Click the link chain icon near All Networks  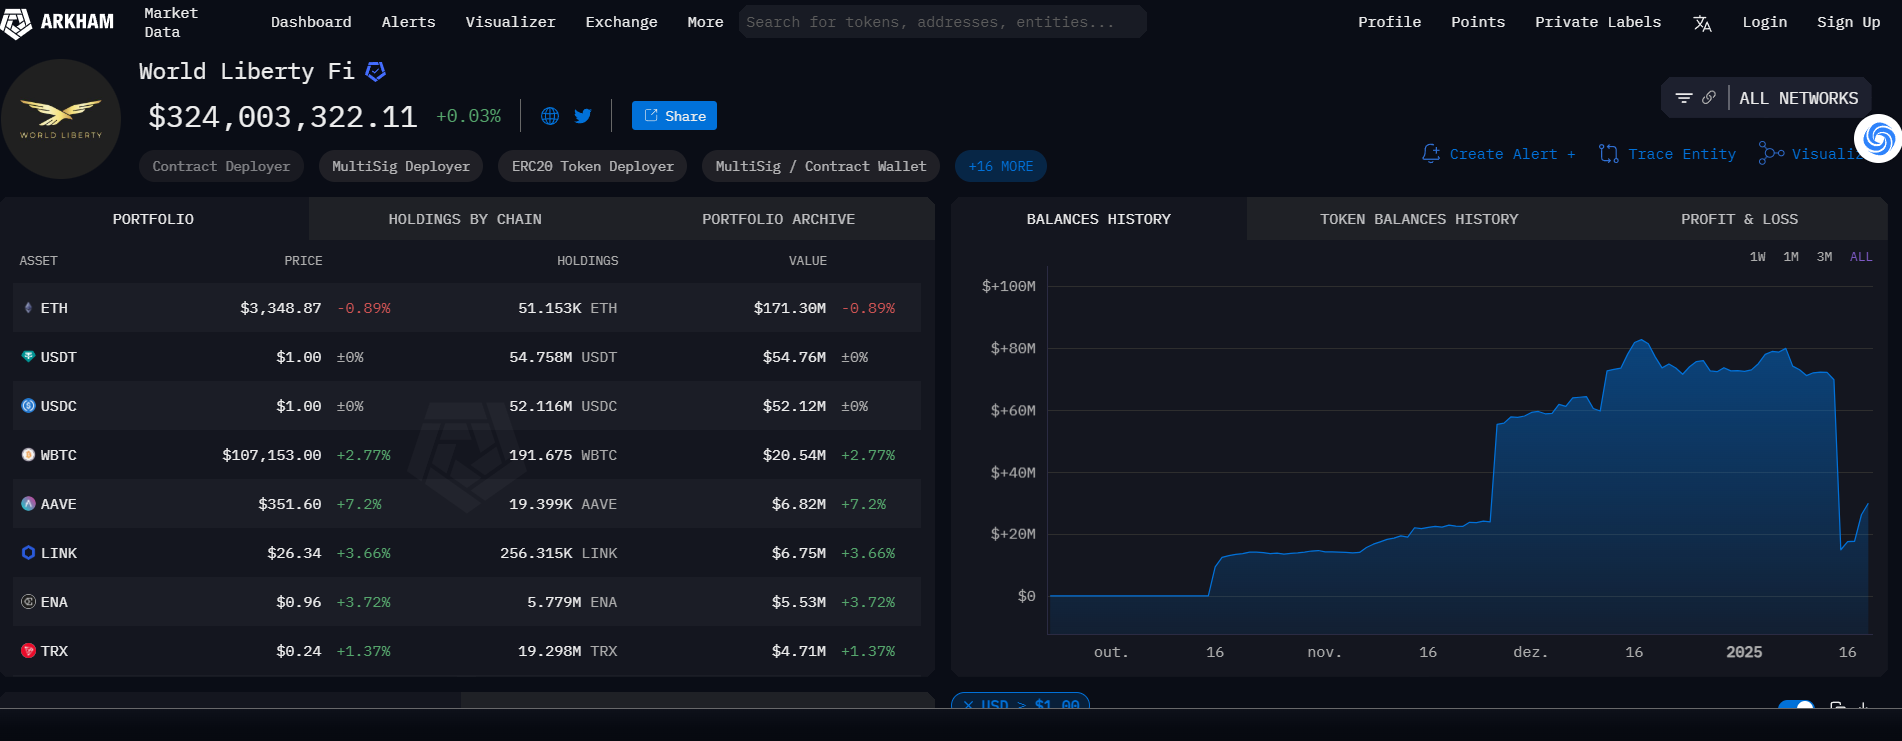pos(1709,98)
